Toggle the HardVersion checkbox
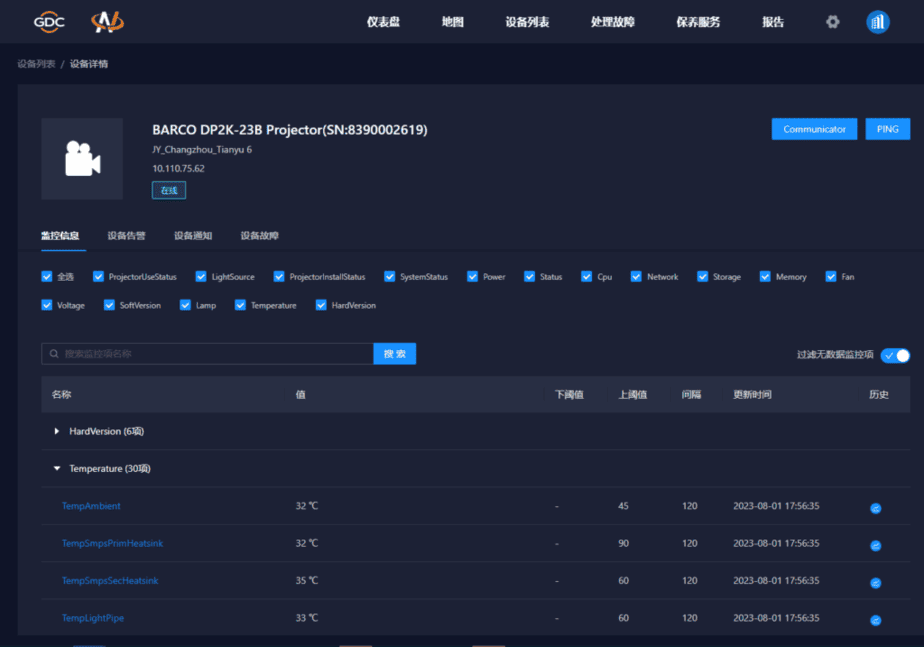924x647 pixels. 321,305
